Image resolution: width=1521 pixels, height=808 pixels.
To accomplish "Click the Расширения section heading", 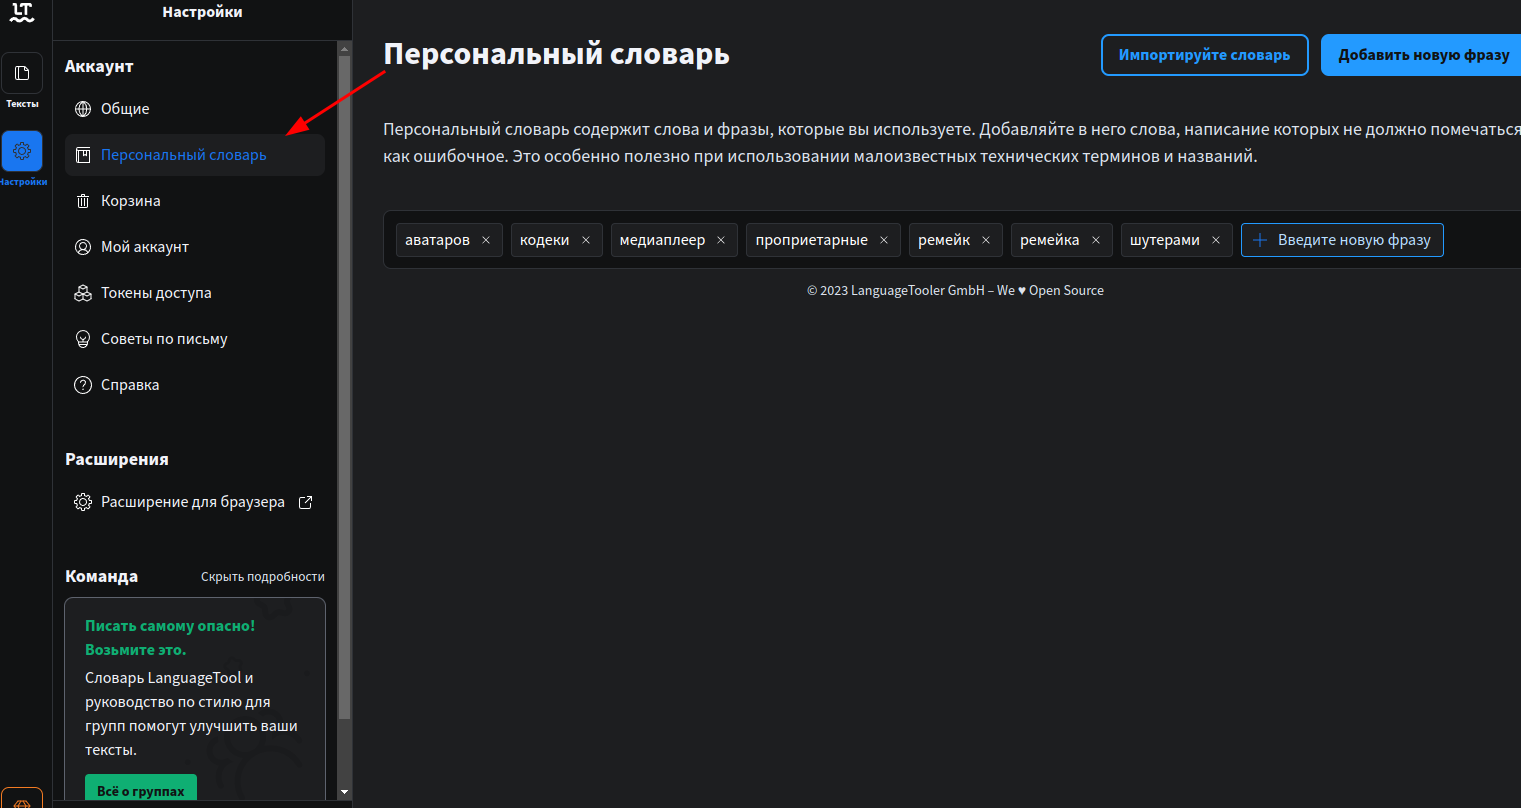I will (117, 460).
